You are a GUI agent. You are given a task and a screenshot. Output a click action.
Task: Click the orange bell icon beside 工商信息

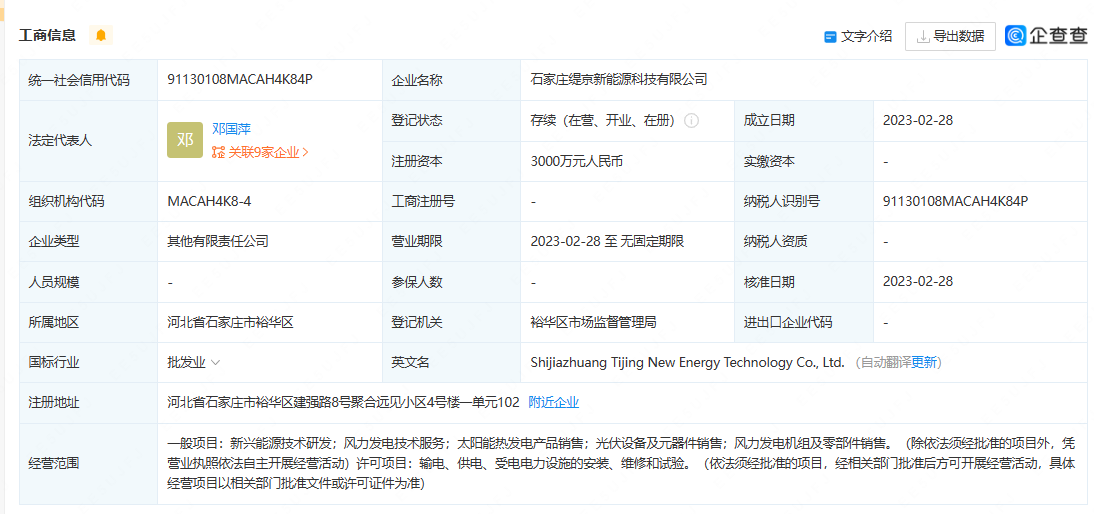coord(100,35)
